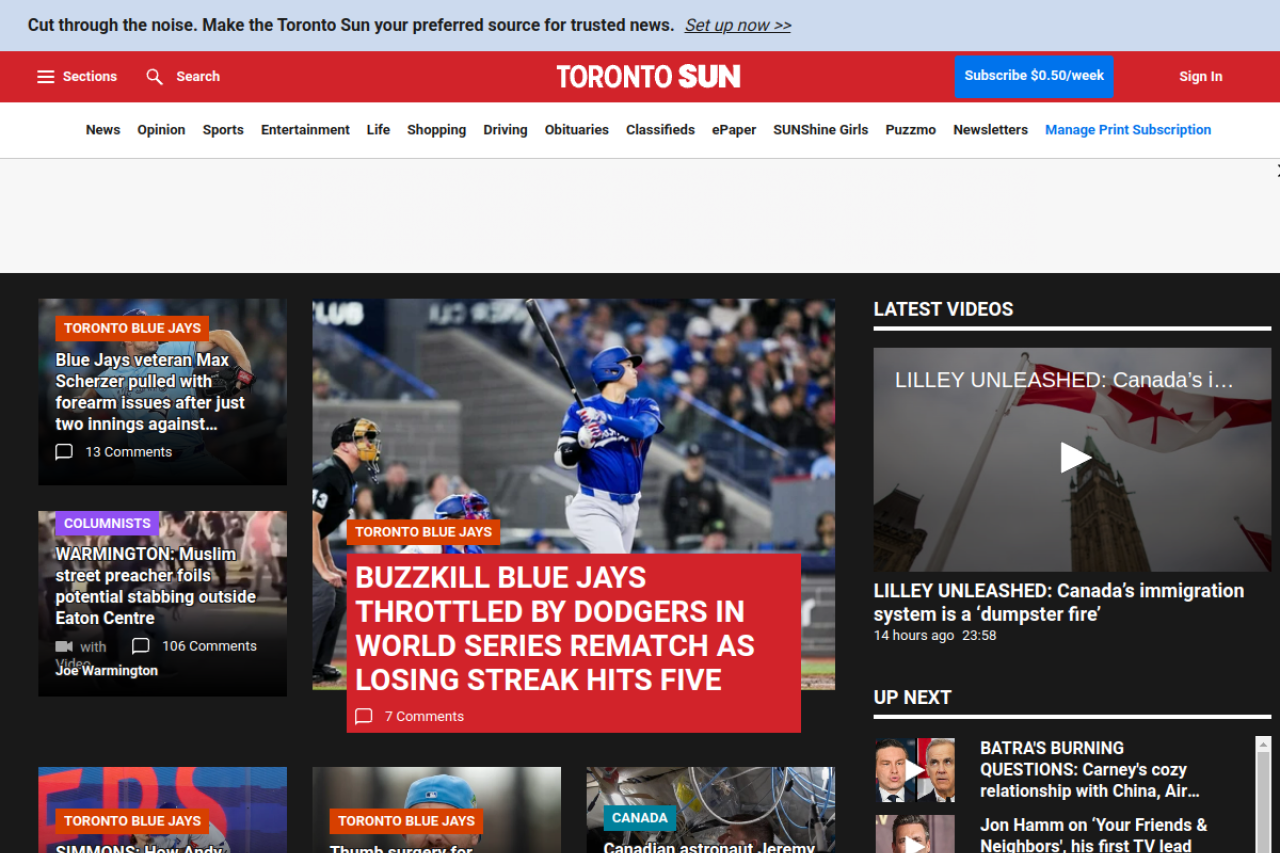
Task: Open the Sections hamburger menu icon
Action: click(46, 77)
